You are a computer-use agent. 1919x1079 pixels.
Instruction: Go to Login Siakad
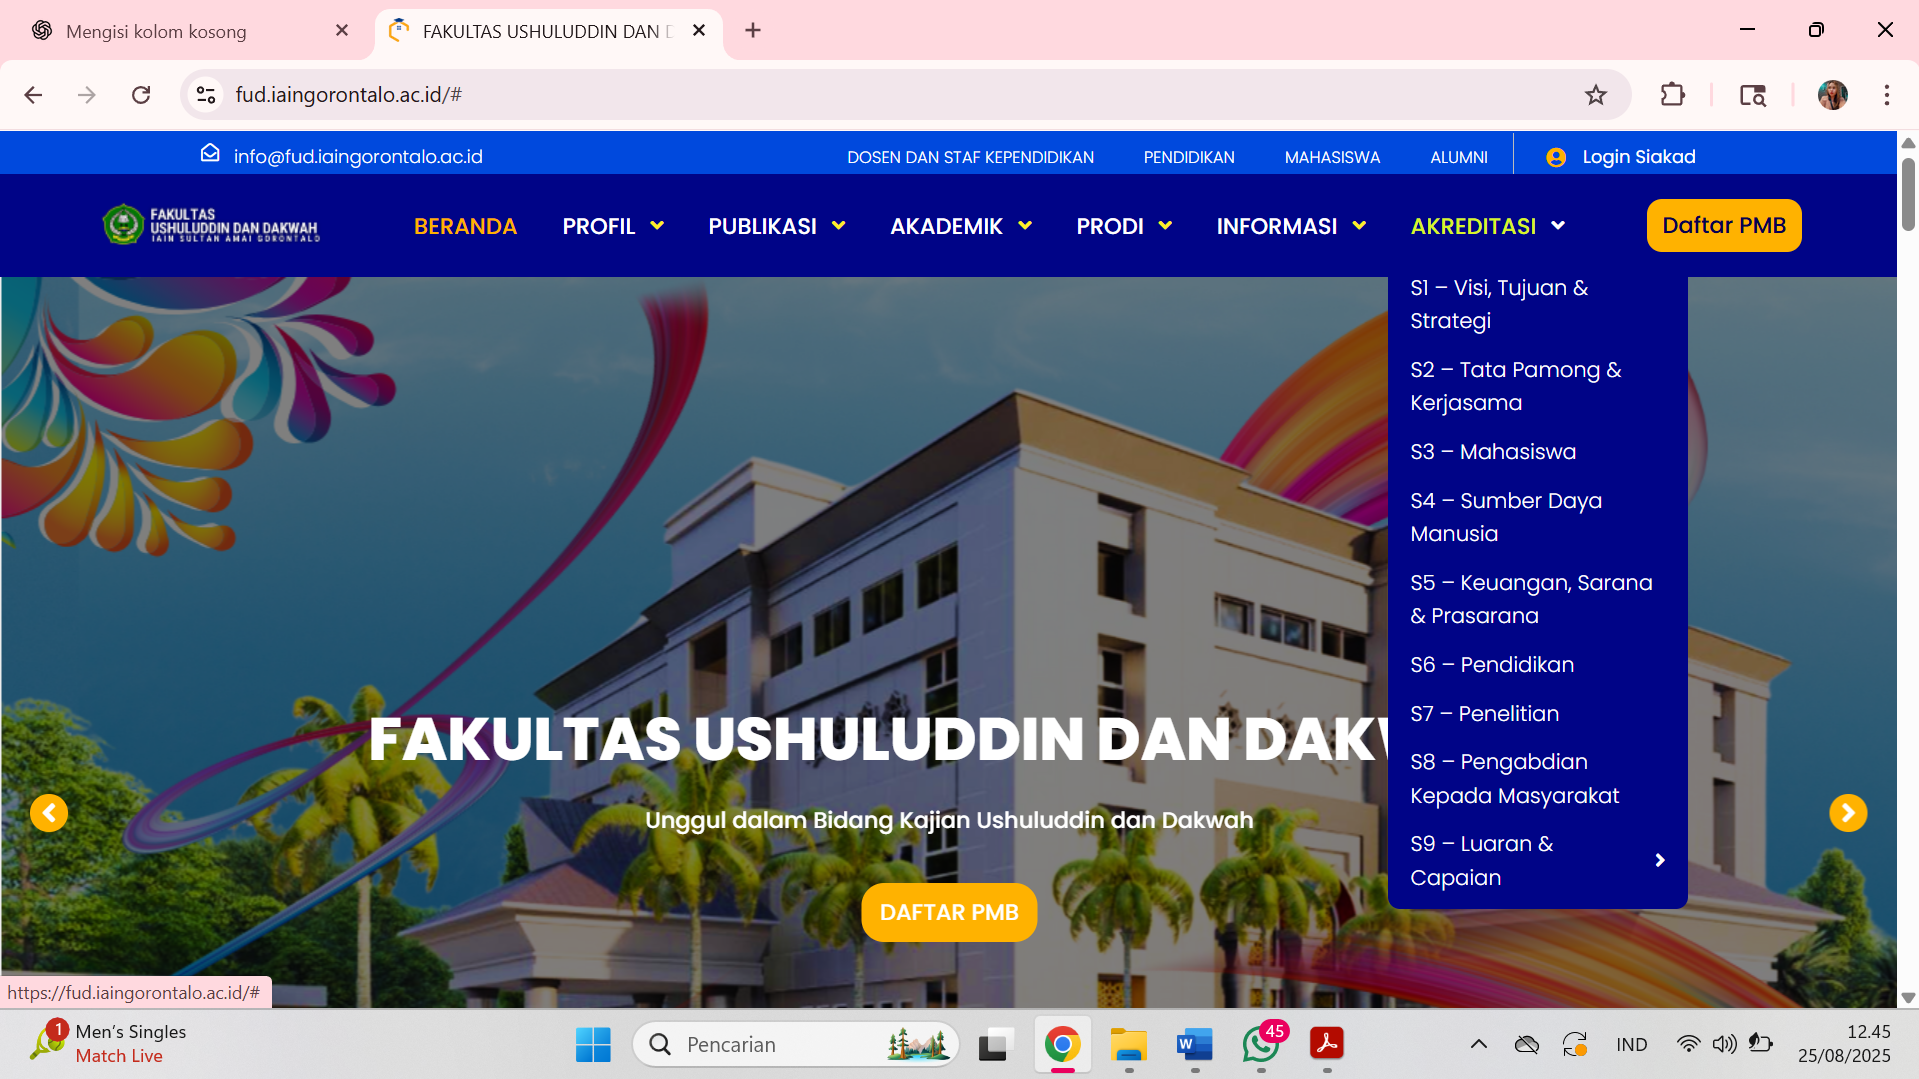[x=1638, y=157]
